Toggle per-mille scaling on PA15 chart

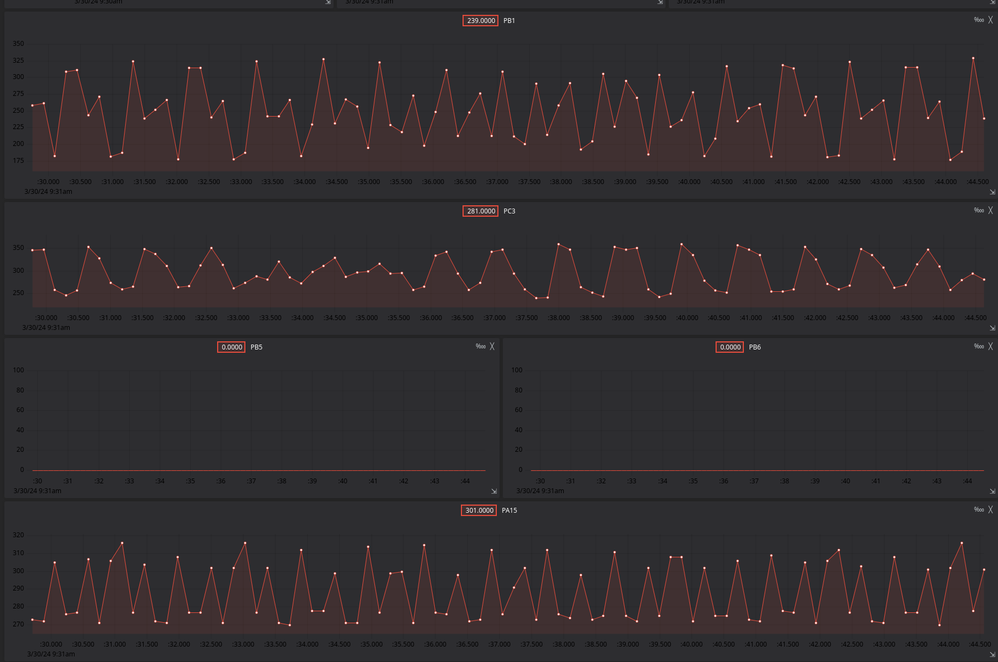tap(978, 510)
